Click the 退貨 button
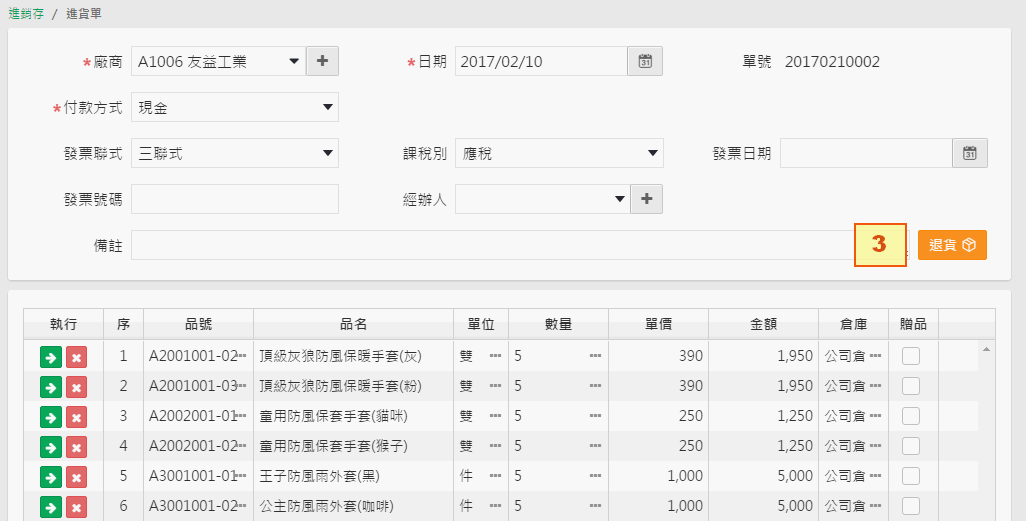 point(952,245)
